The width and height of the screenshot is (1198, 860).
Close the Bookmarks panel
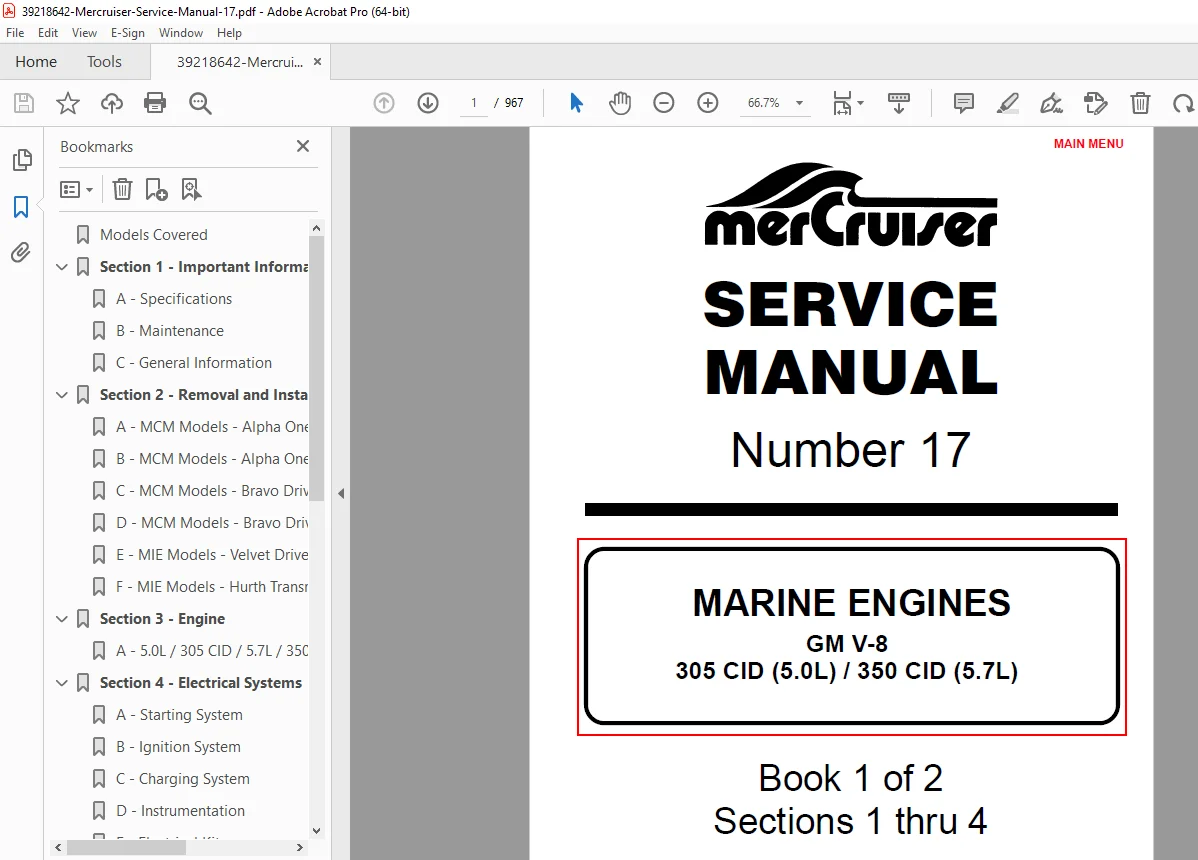click(x=303, y=146)
